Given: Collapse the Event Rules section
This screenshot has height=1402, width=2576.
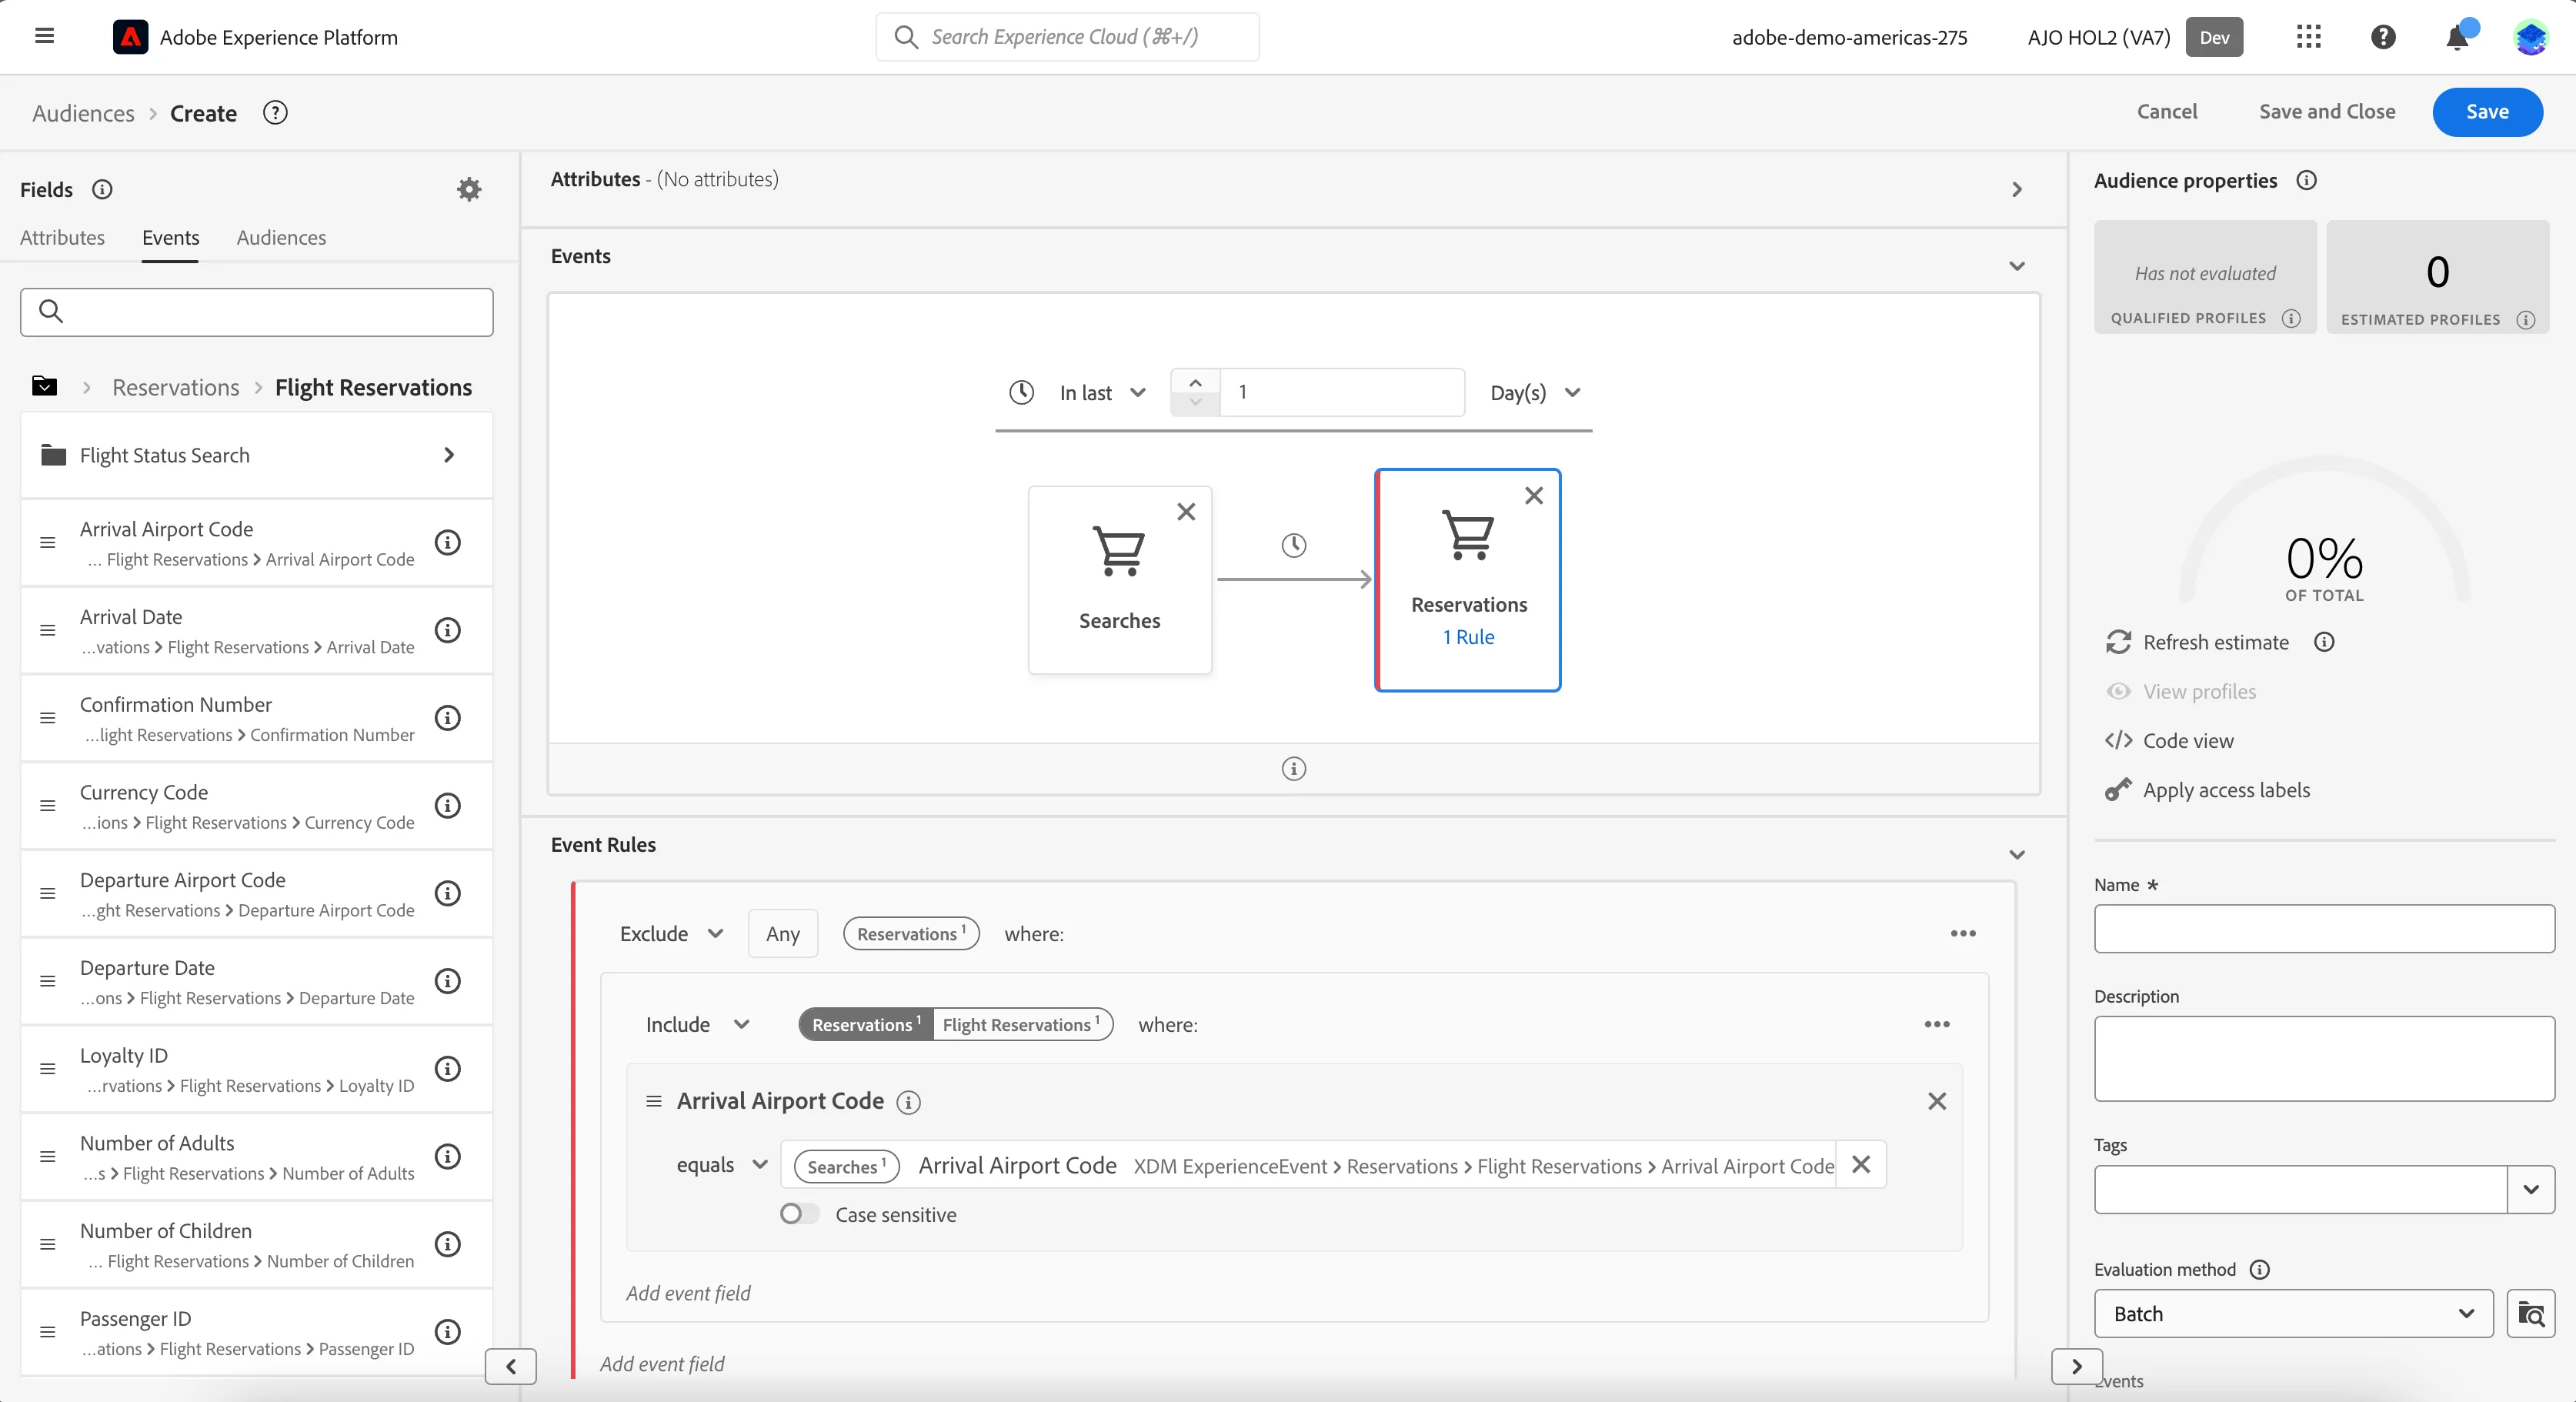Looking at the screenshot, I should [x=2016, y=854].
